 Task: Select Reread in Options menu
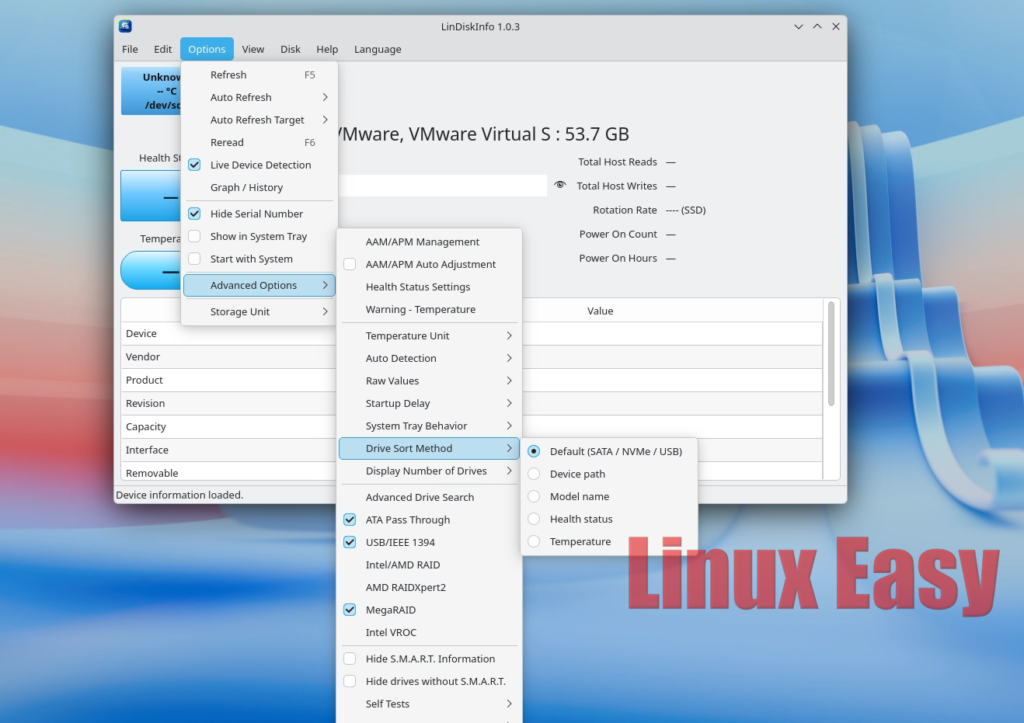[x=259, y=142]
